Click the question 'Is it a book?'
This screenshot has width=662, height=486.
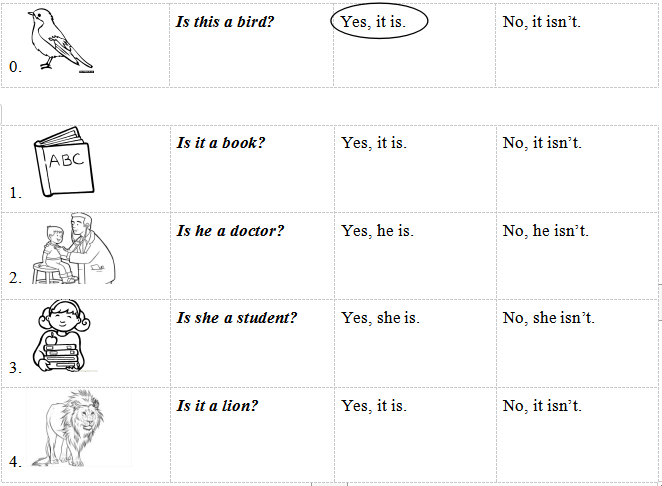221,143
